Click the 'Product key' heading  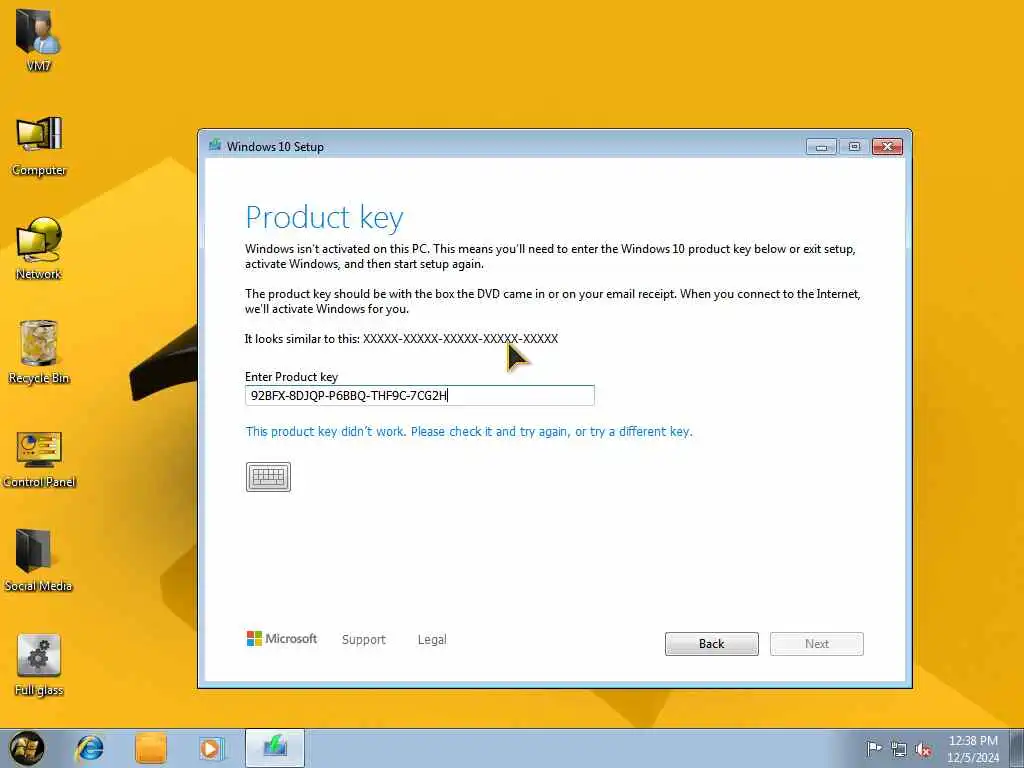click(x=325, y=217)
